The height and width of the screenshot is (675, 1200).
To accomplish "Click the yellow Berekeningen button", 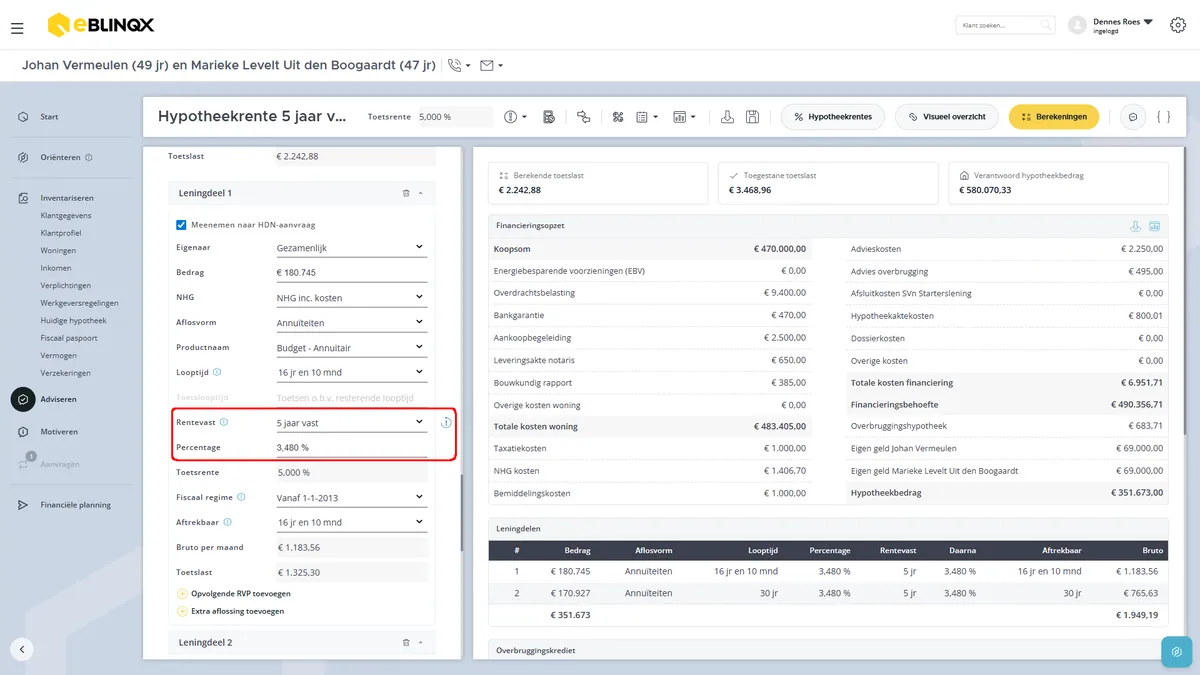I will [x=1054, y=117].
